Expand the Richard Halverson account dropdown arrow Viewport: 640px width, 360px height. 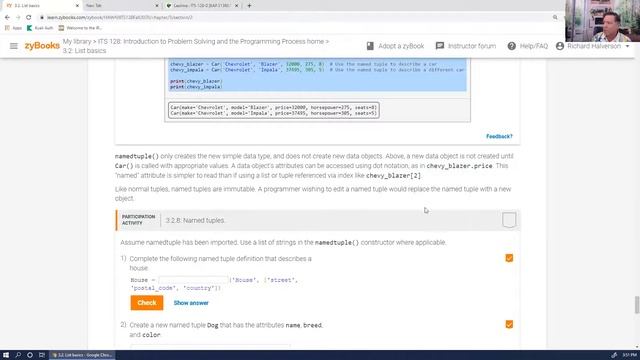[x=627, y=46]
